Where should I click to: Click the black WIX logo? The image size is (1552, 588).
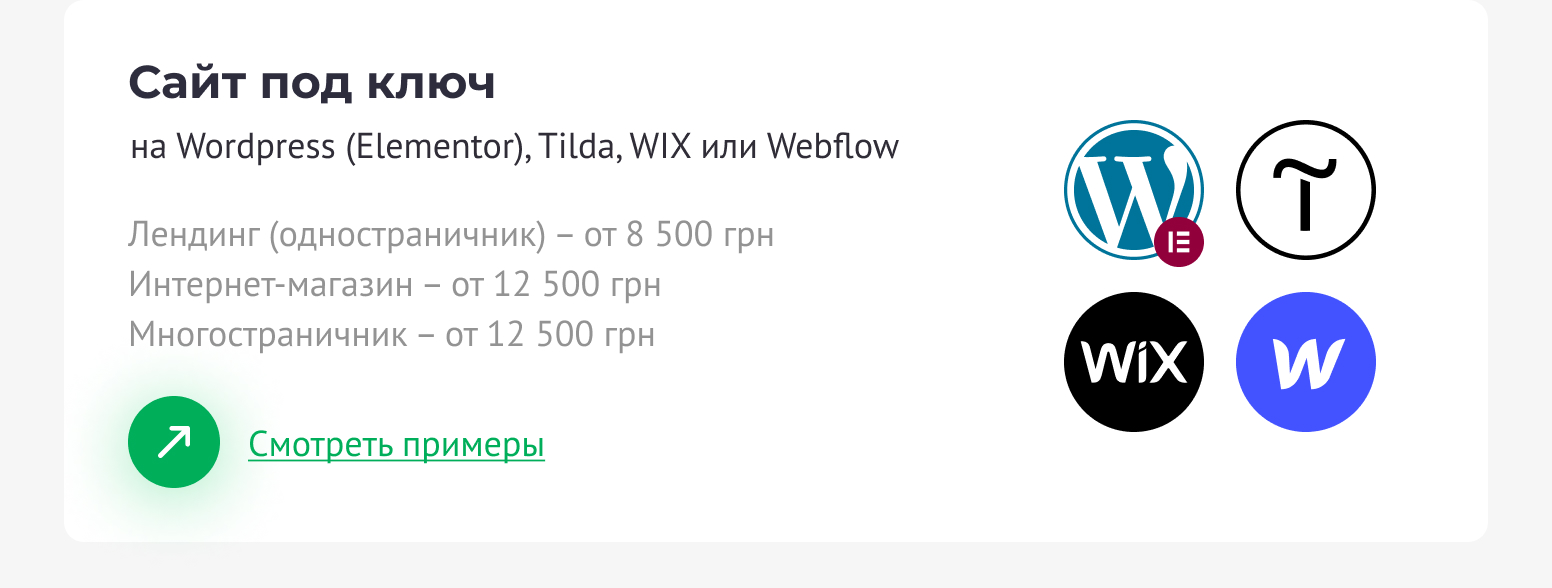(1133, 362)
